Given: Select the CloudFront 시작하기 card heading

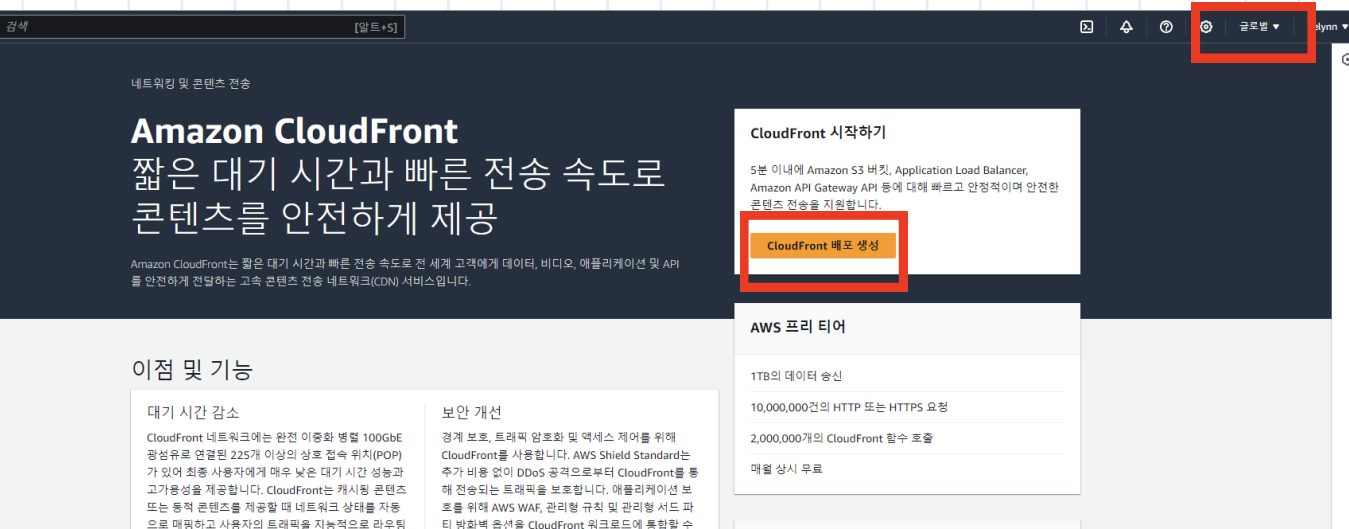Looking at the screenshot, I should [x=818, y=133].
